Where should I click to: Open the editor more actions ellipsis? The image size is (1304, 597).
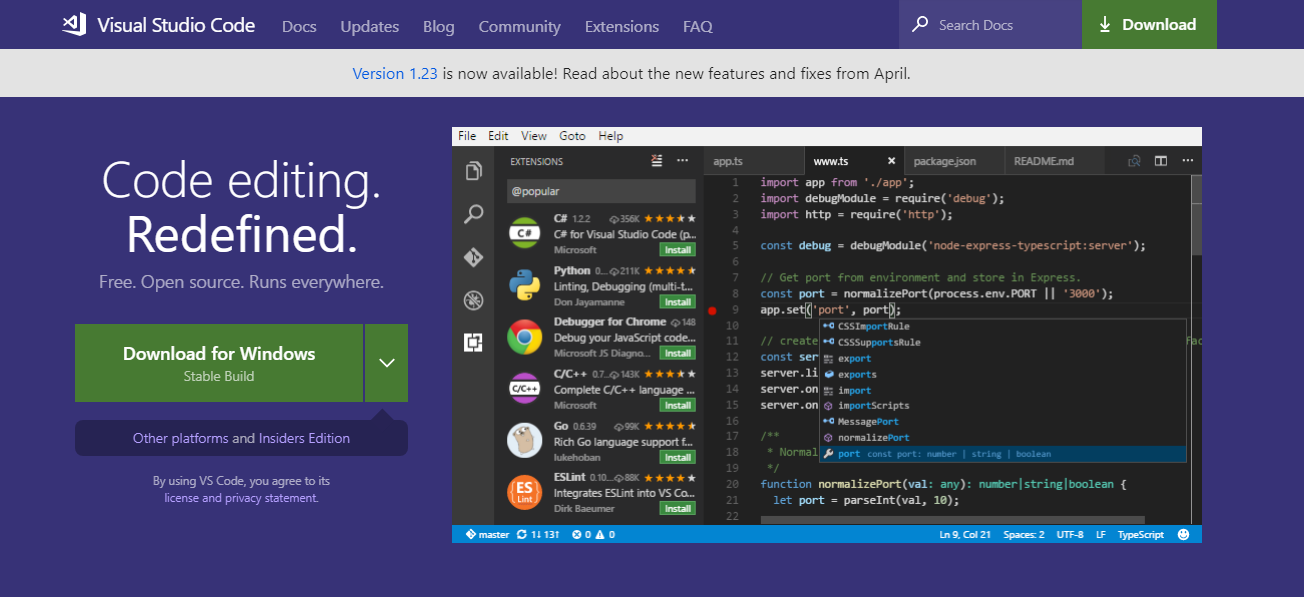tap(1186, 160)
